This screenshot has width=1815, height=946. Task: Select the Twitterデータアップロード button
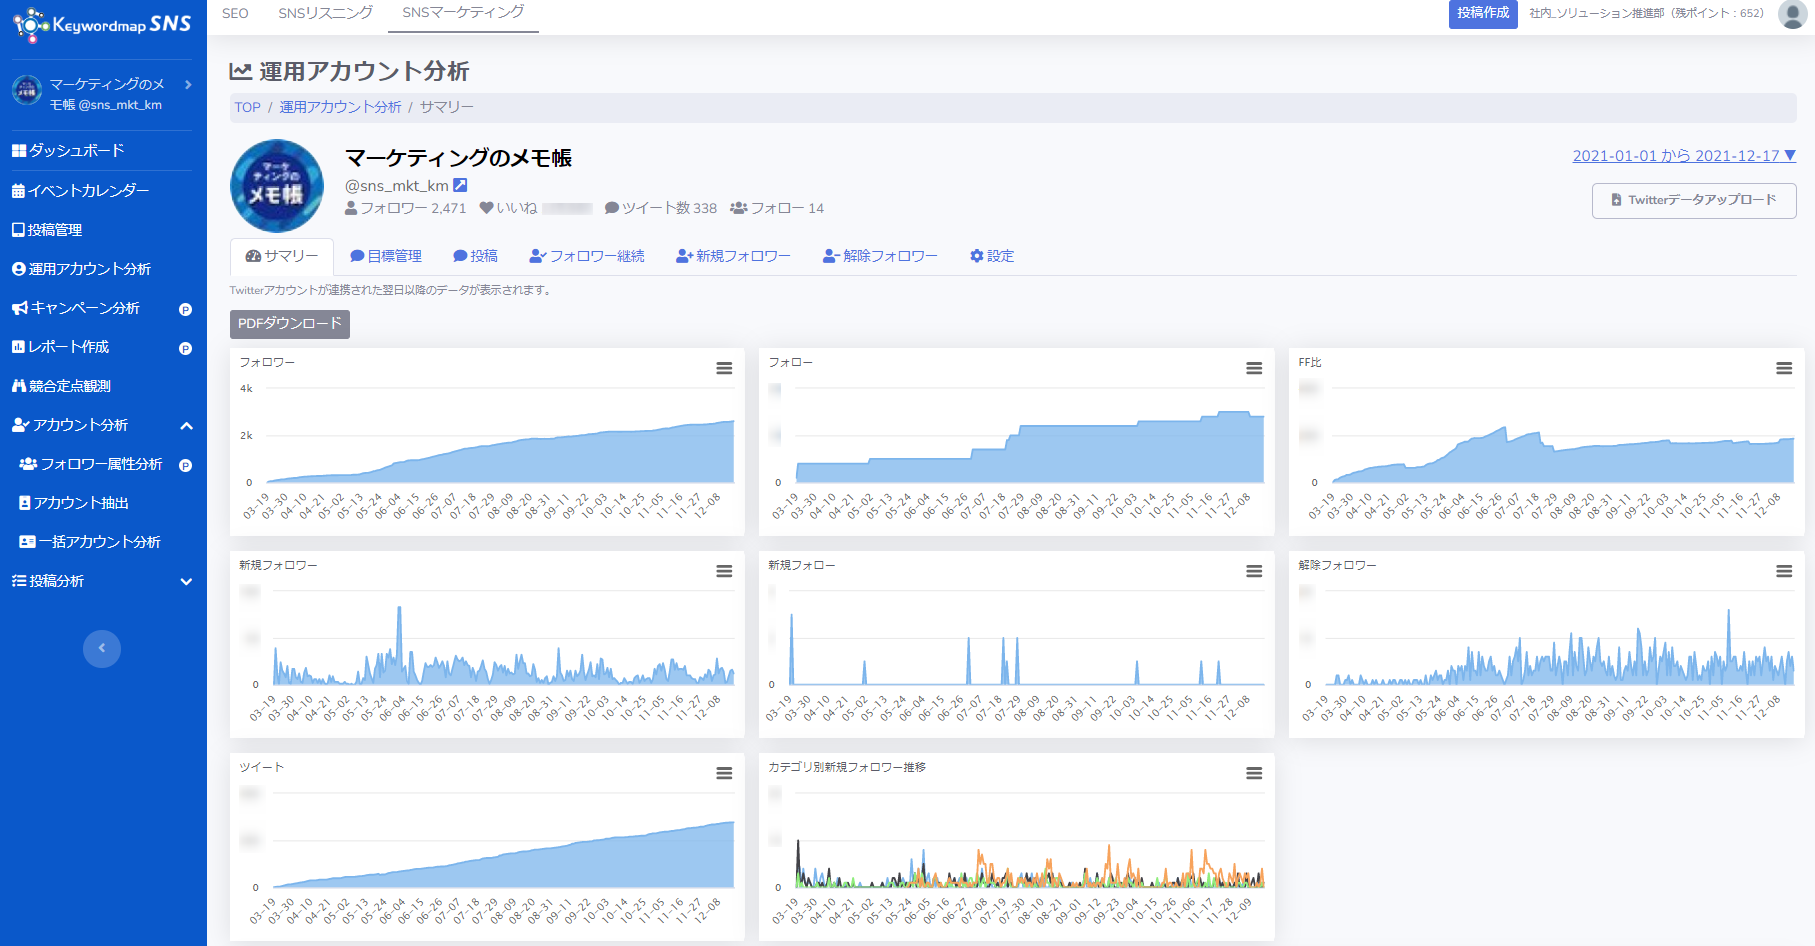(1694, 200)
